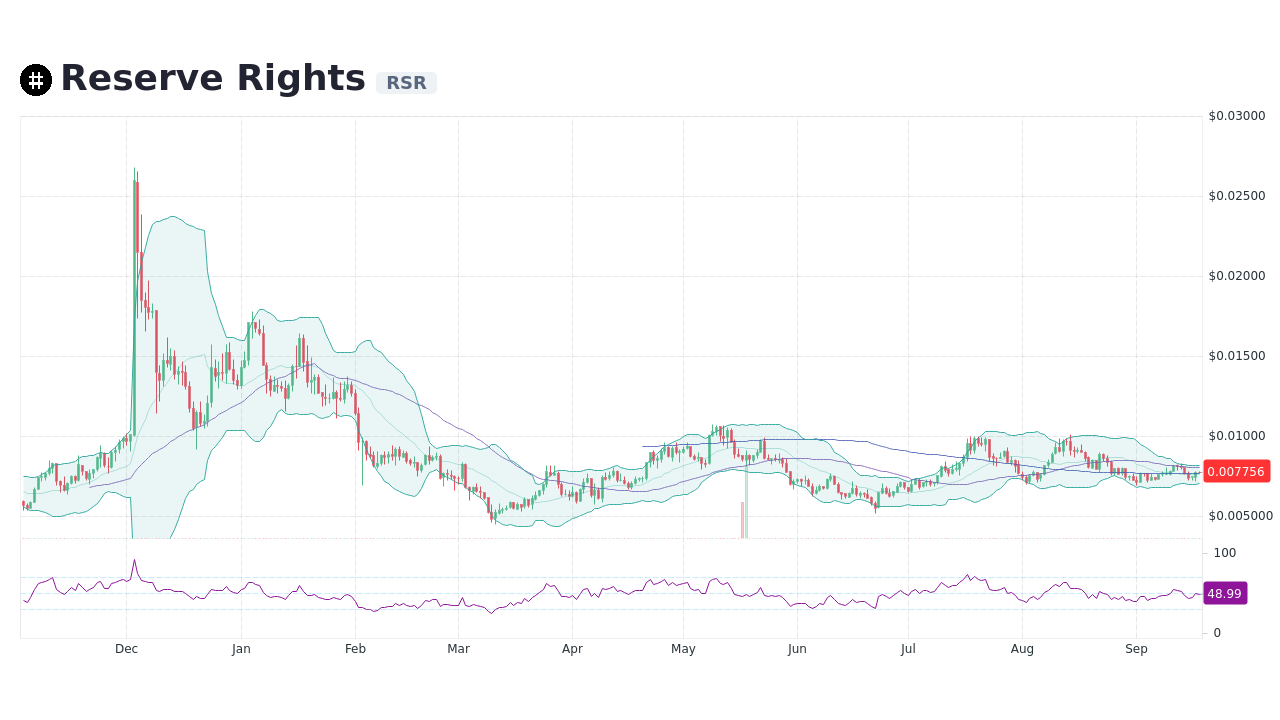The image size is (1280, 720).
Task: Click the RSI indicator line at its lowest dip
Action: tap(490, 614)
